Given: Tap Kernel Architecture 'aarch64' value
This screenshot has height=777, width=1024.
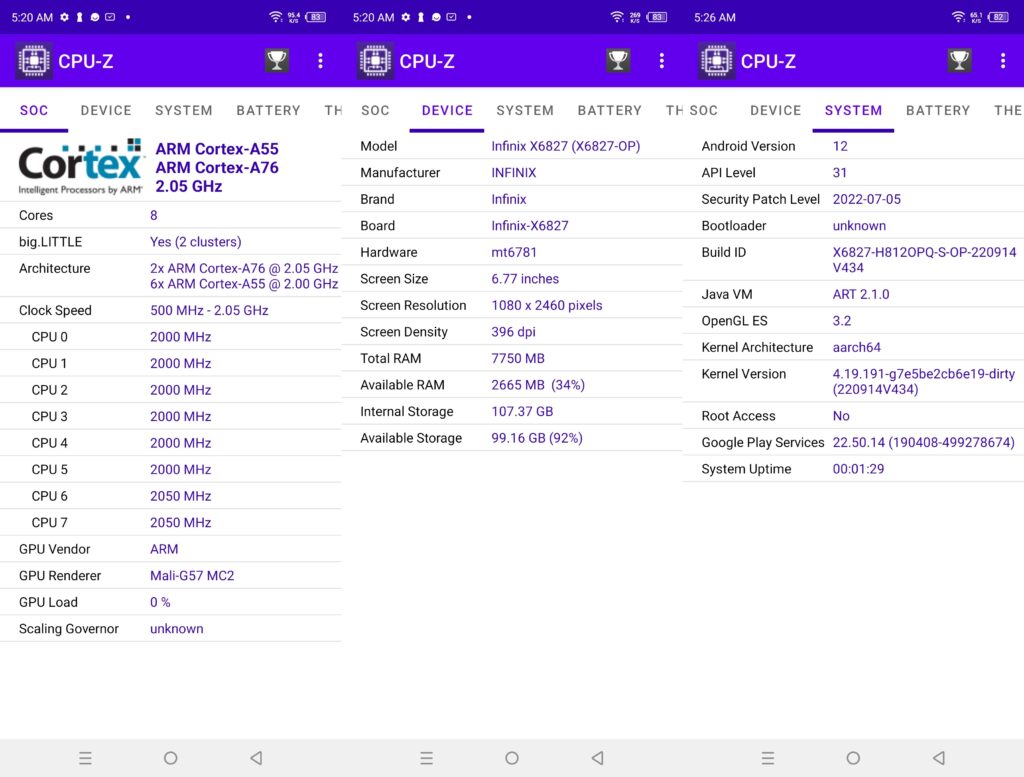Looking at the screenshot, I should click(x=856, y=347).
